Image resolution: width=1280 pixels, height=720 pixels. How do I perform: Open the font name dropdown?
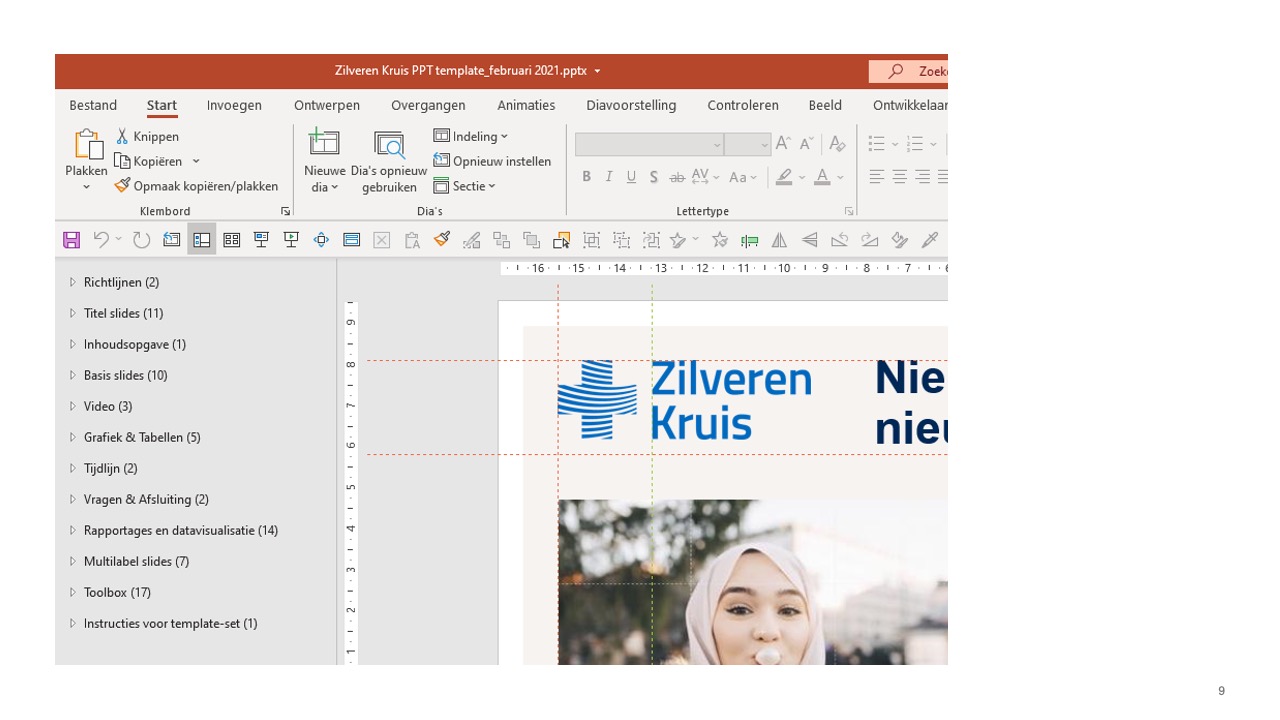716,145
